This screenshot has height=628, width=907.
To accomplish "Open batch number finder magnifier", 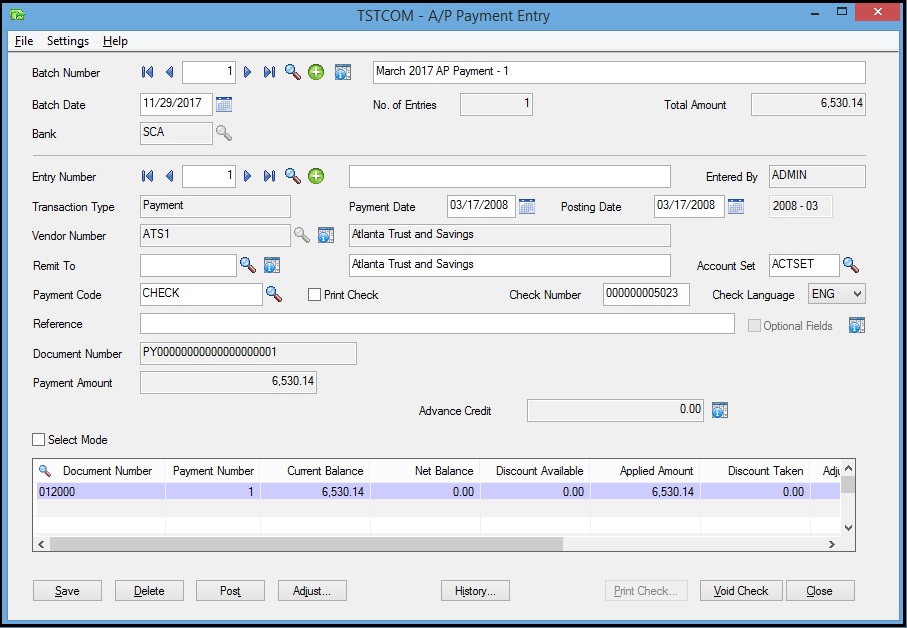I will [x=293, y=72].
